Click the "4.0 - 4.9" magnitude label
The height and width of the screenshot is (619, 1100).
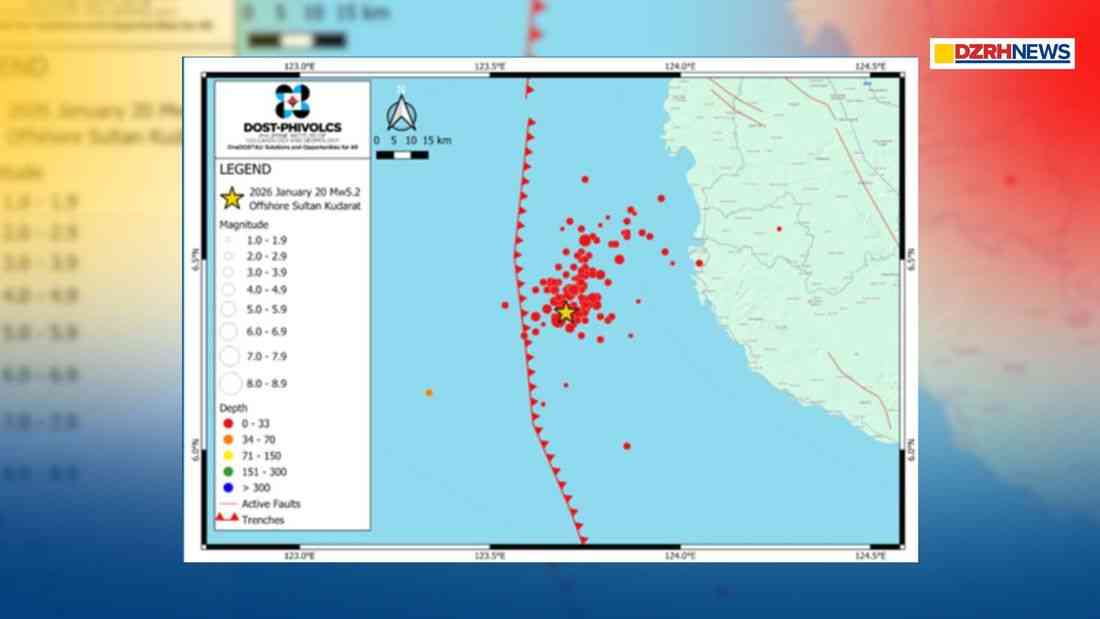[x=267, y=289]
